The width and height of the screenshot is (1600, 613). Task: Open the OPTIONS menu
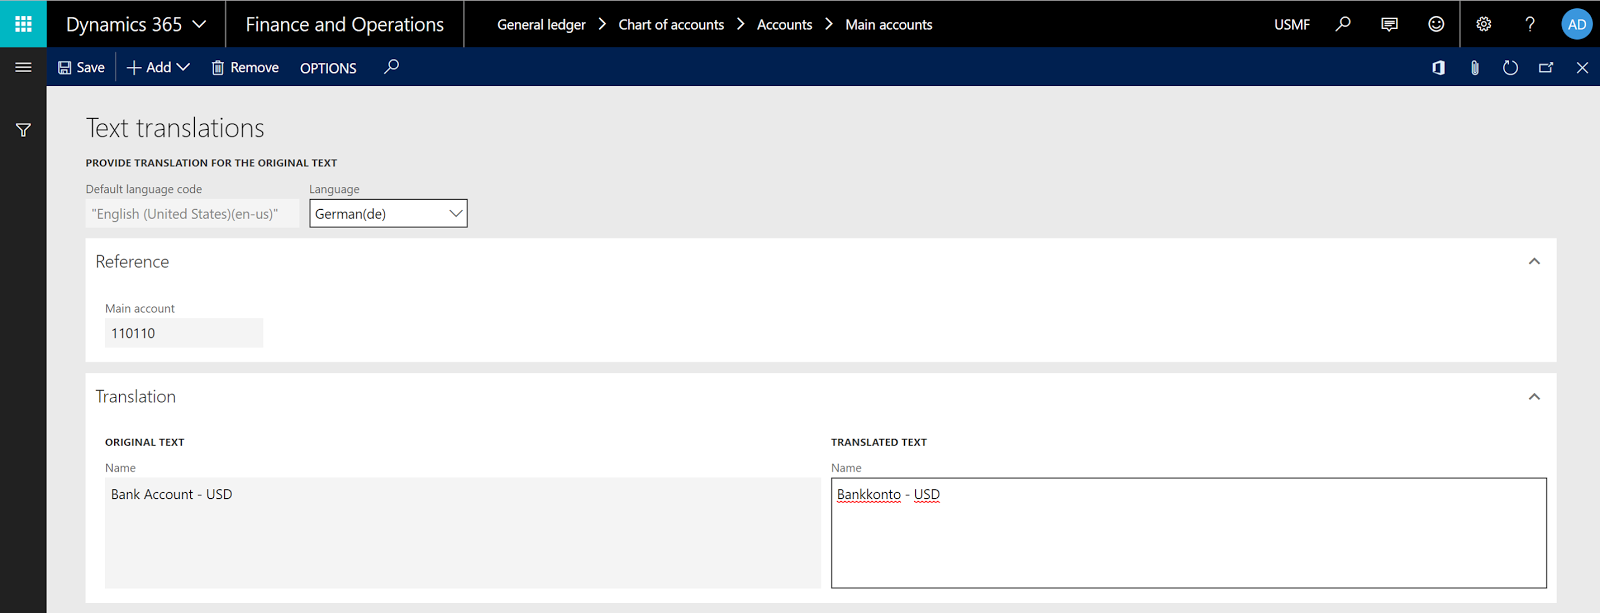(x=328, y=68)
